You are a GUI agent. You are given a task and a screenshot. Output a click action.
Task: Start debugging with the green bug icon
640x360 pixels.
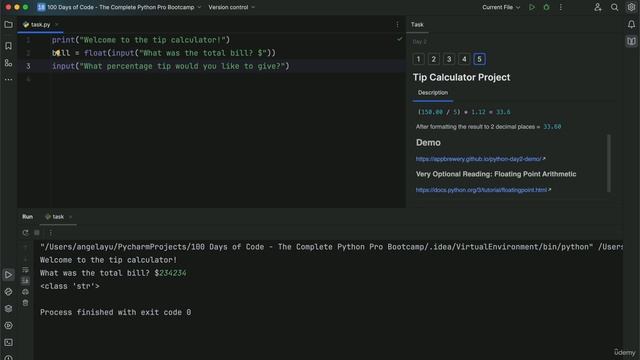(x=546, y=7)
